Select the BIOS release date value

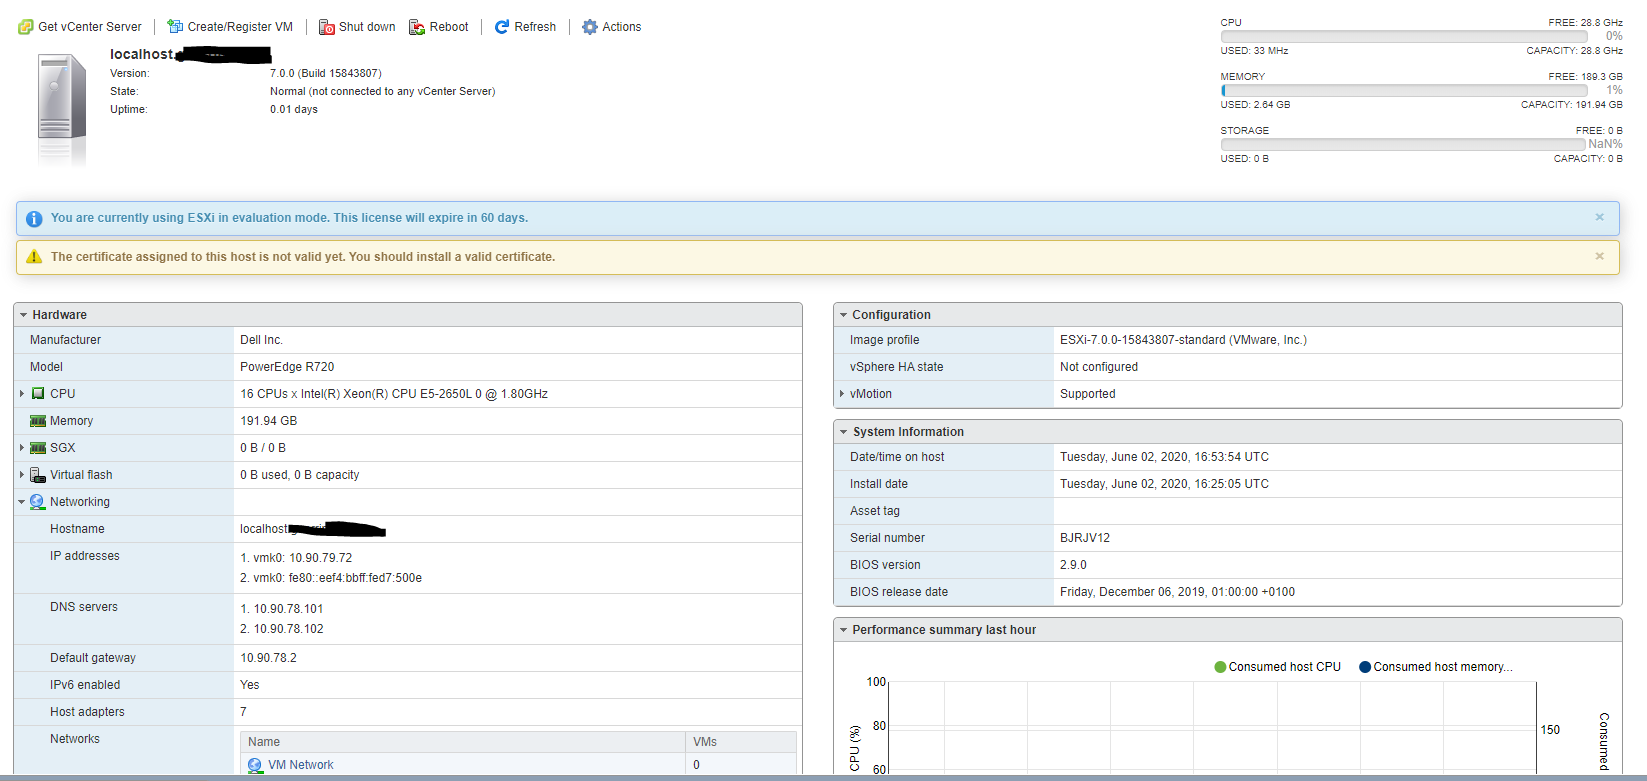pyautogui.click(x=1177, y=592)
